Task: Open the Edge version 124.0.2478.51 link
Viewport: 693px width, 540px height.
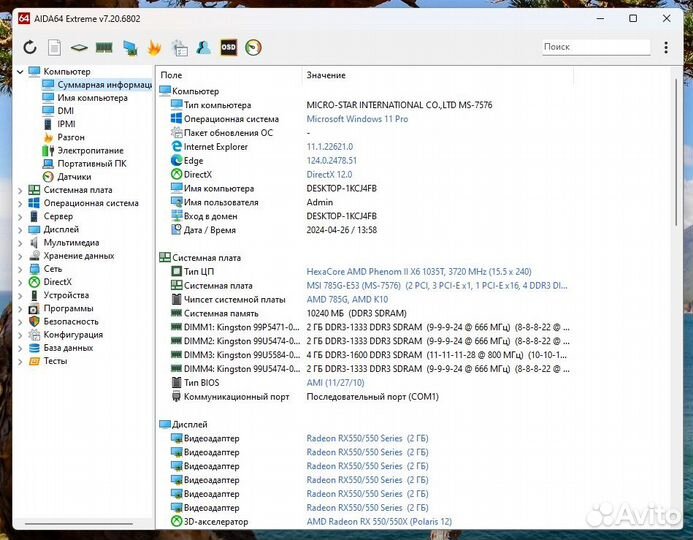Action: tap(331, 160)
